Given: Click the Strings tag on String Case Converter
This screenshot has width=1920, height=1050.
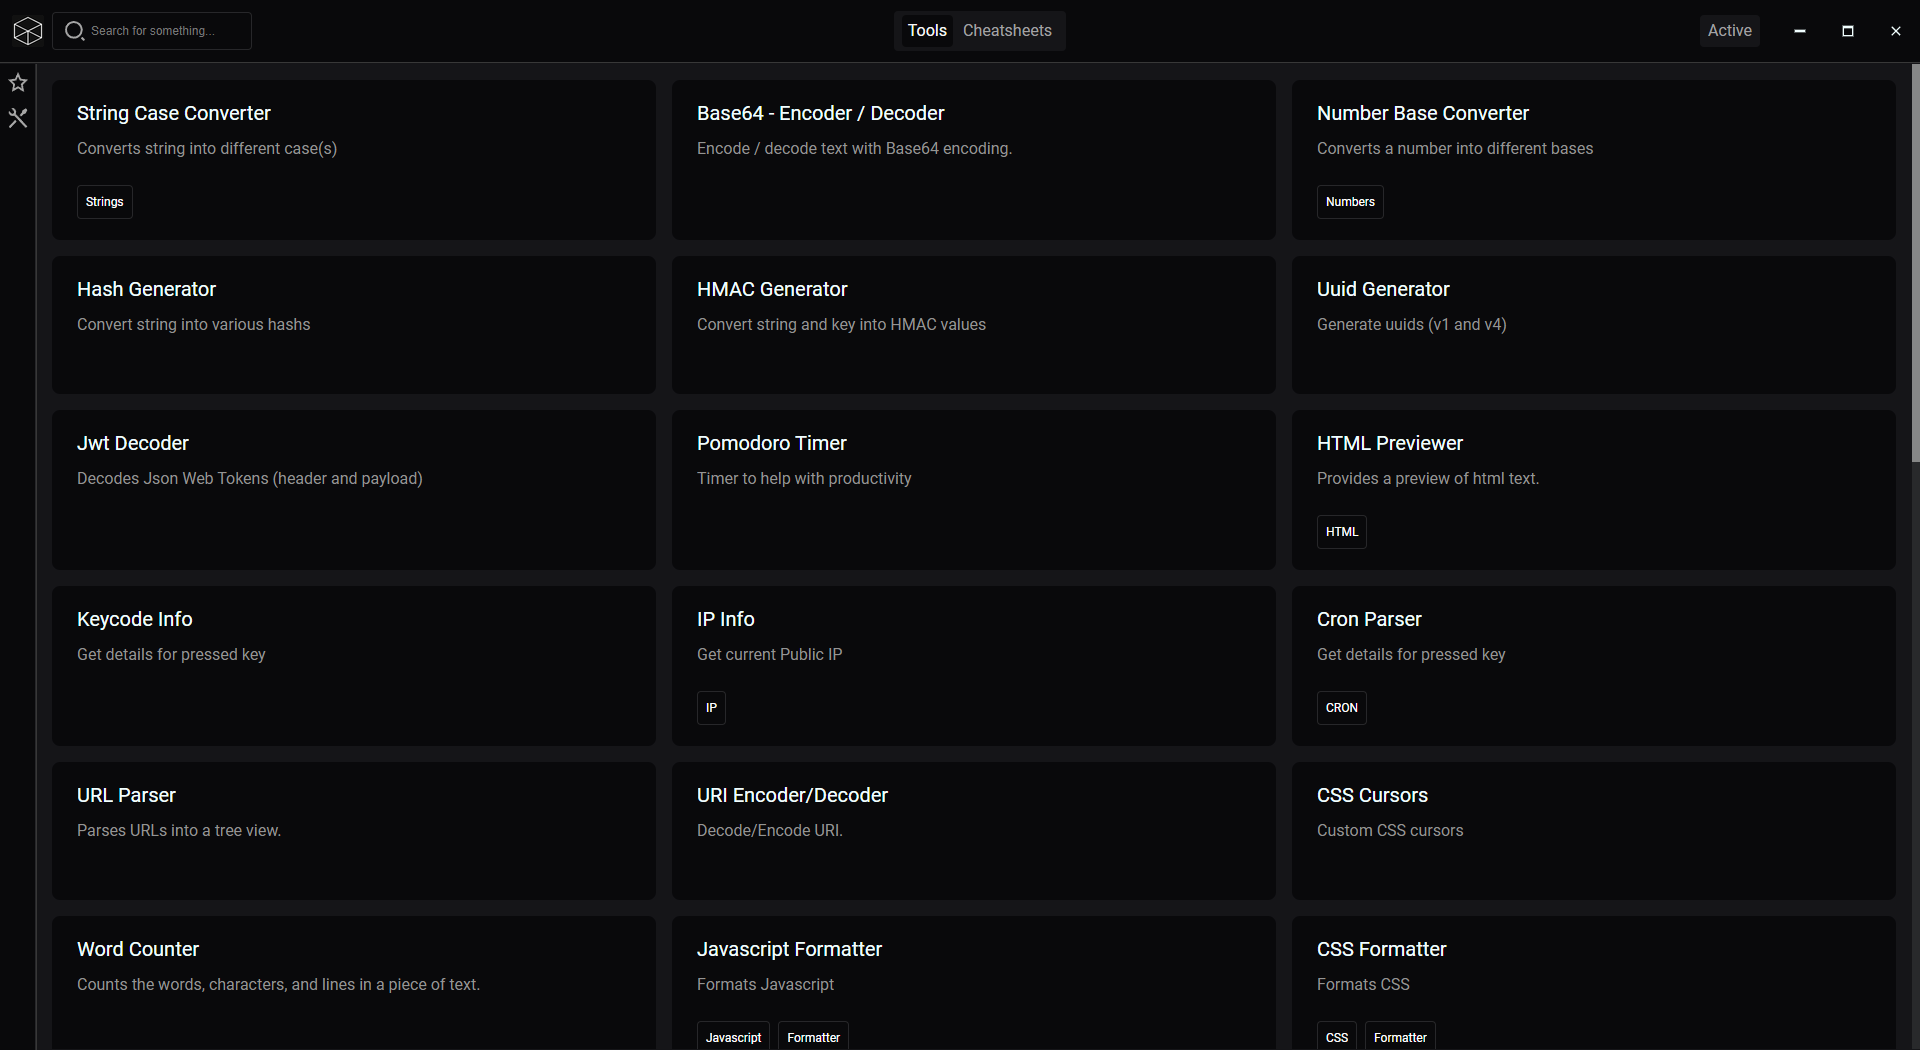Looking at the screenshot, I should [x=104, y=201].
